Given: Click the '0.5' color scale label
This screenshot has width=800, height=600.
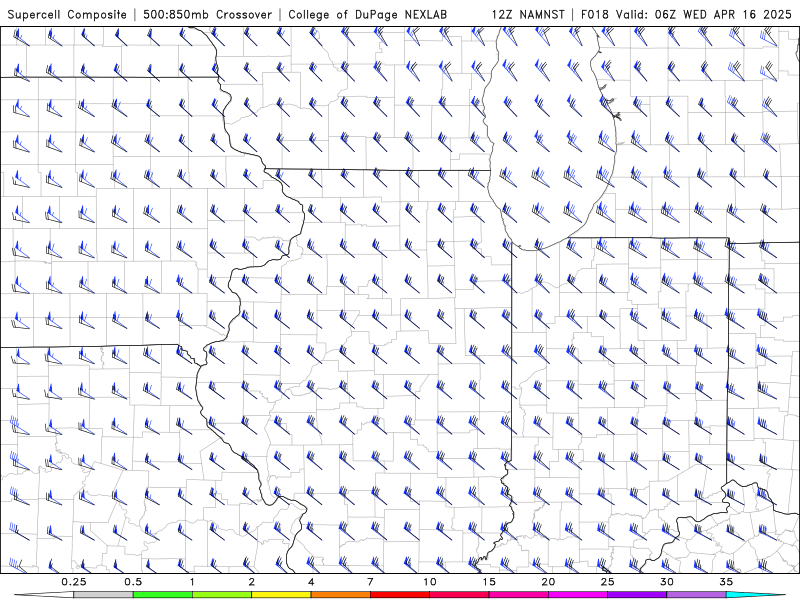Looking at the screenshot, I should point(133,582).
